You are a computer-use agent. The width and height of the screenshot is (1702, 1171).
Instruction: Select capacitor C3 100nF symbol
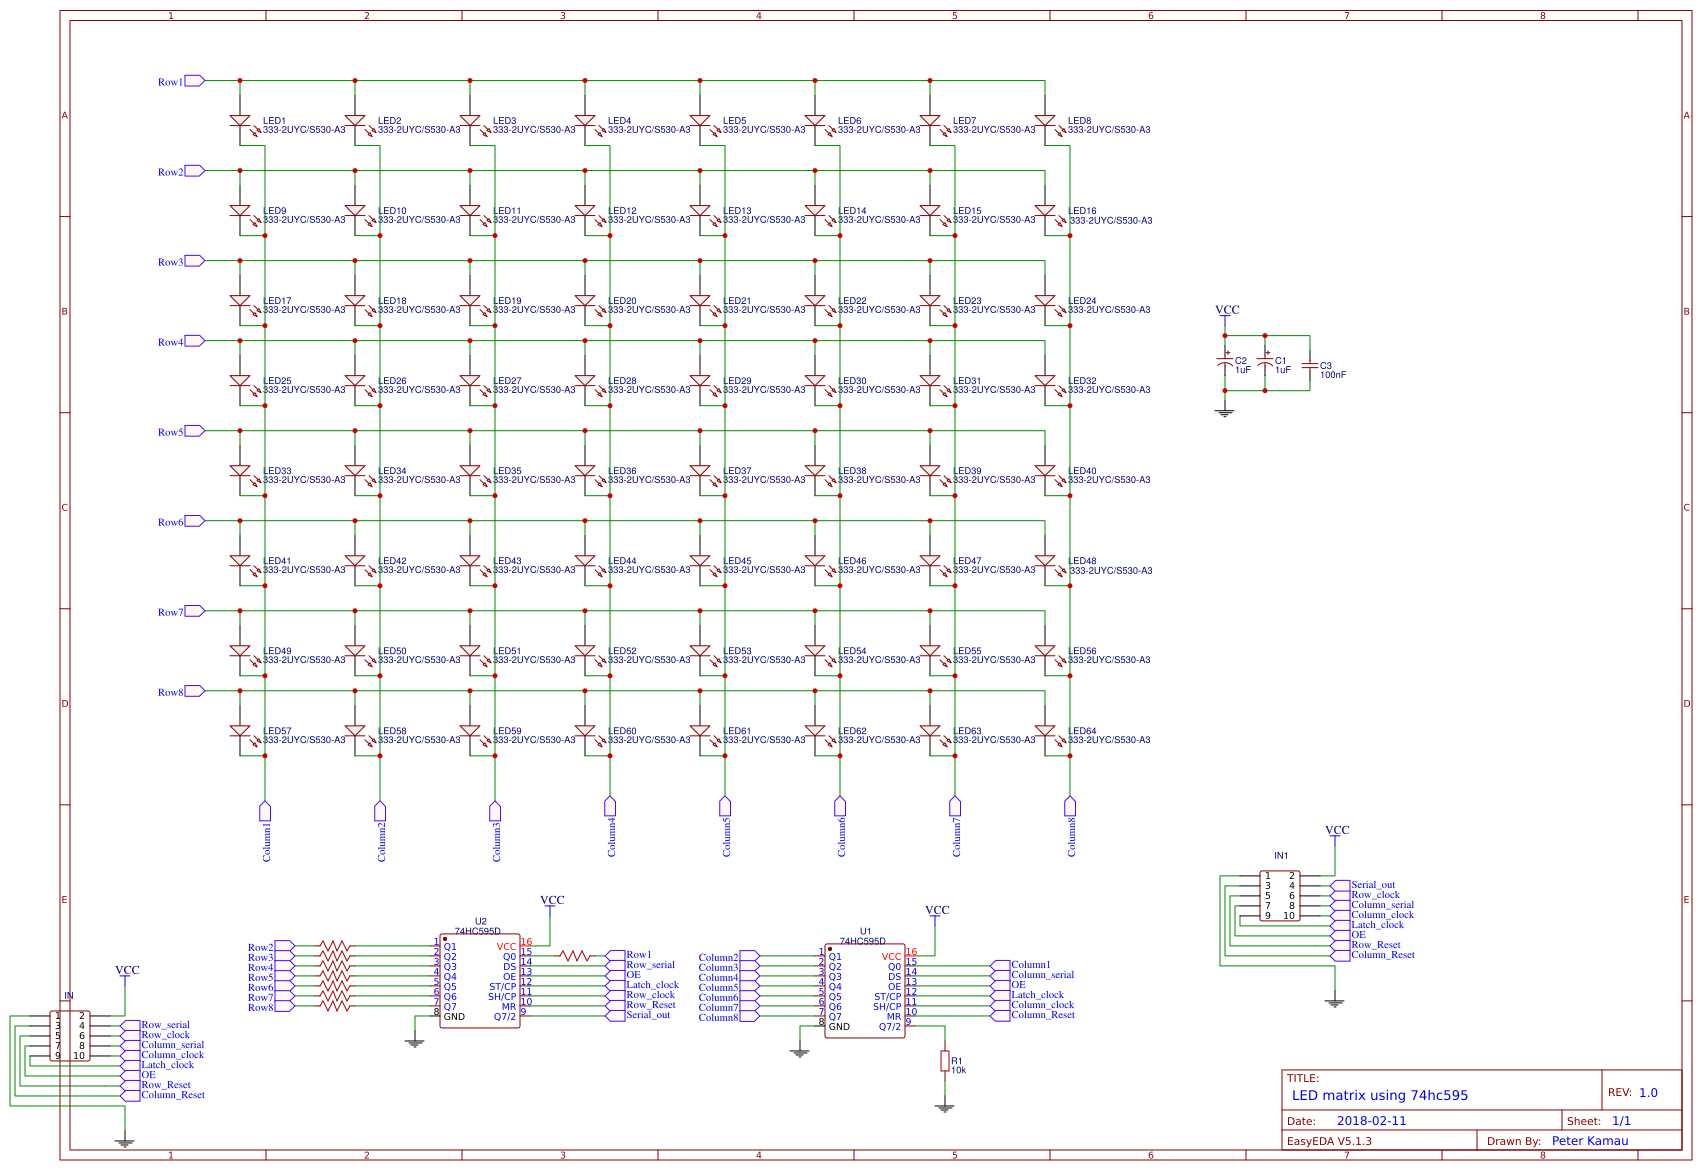point(1310,365)
